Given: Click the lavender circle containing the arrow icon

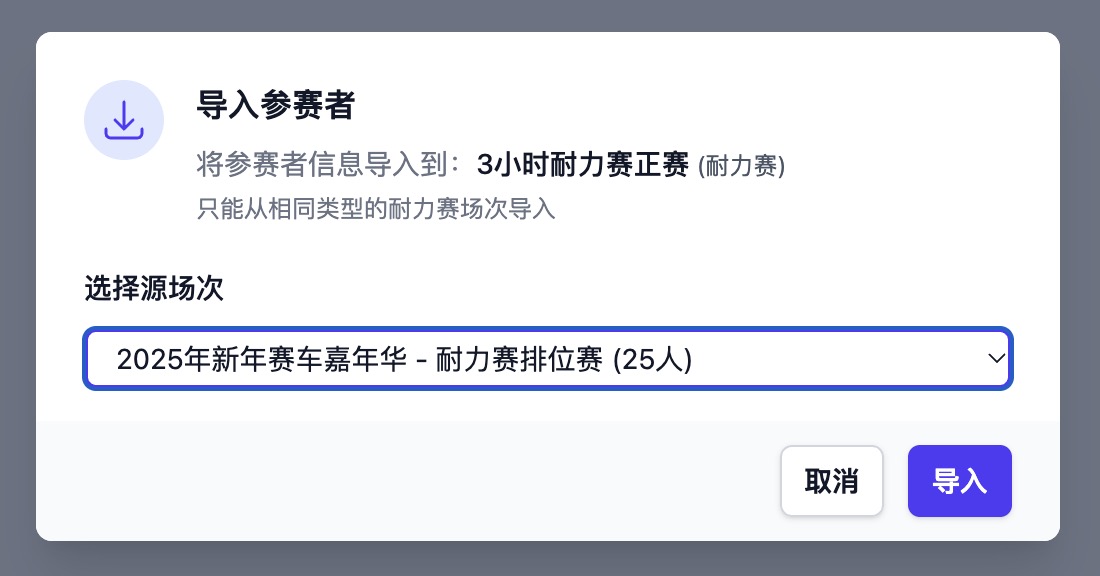Looking at the screenshot, I should [124, 120].
